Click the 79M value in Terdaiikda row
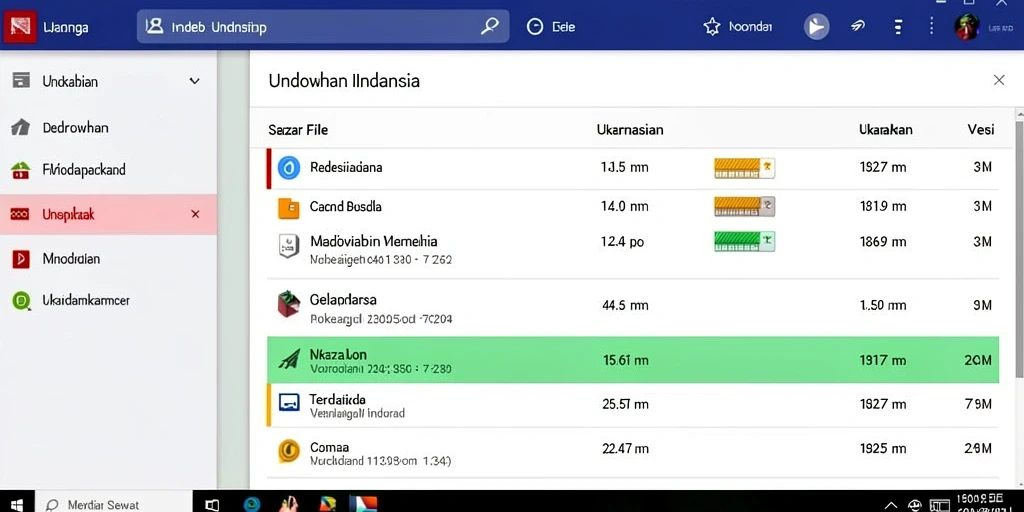 pos(978,404)
